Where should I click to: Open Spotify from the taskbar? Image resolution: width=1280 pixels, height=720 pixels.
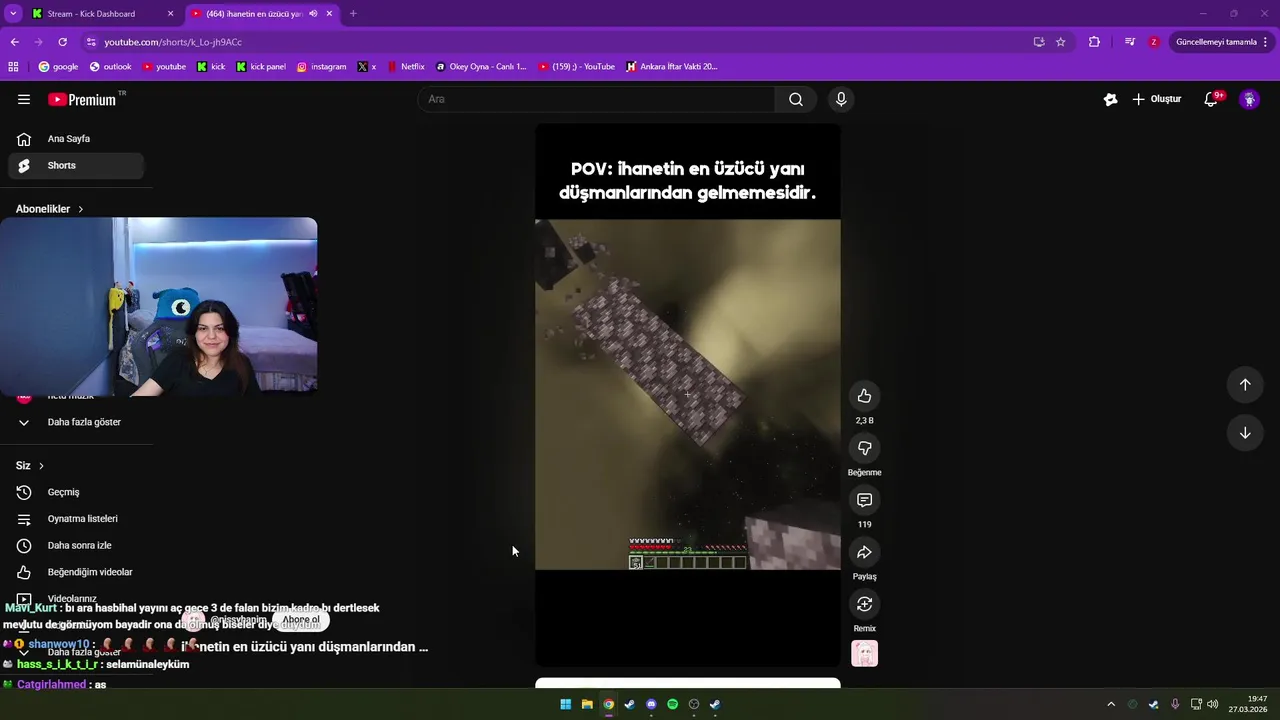(x=673, y=704)
